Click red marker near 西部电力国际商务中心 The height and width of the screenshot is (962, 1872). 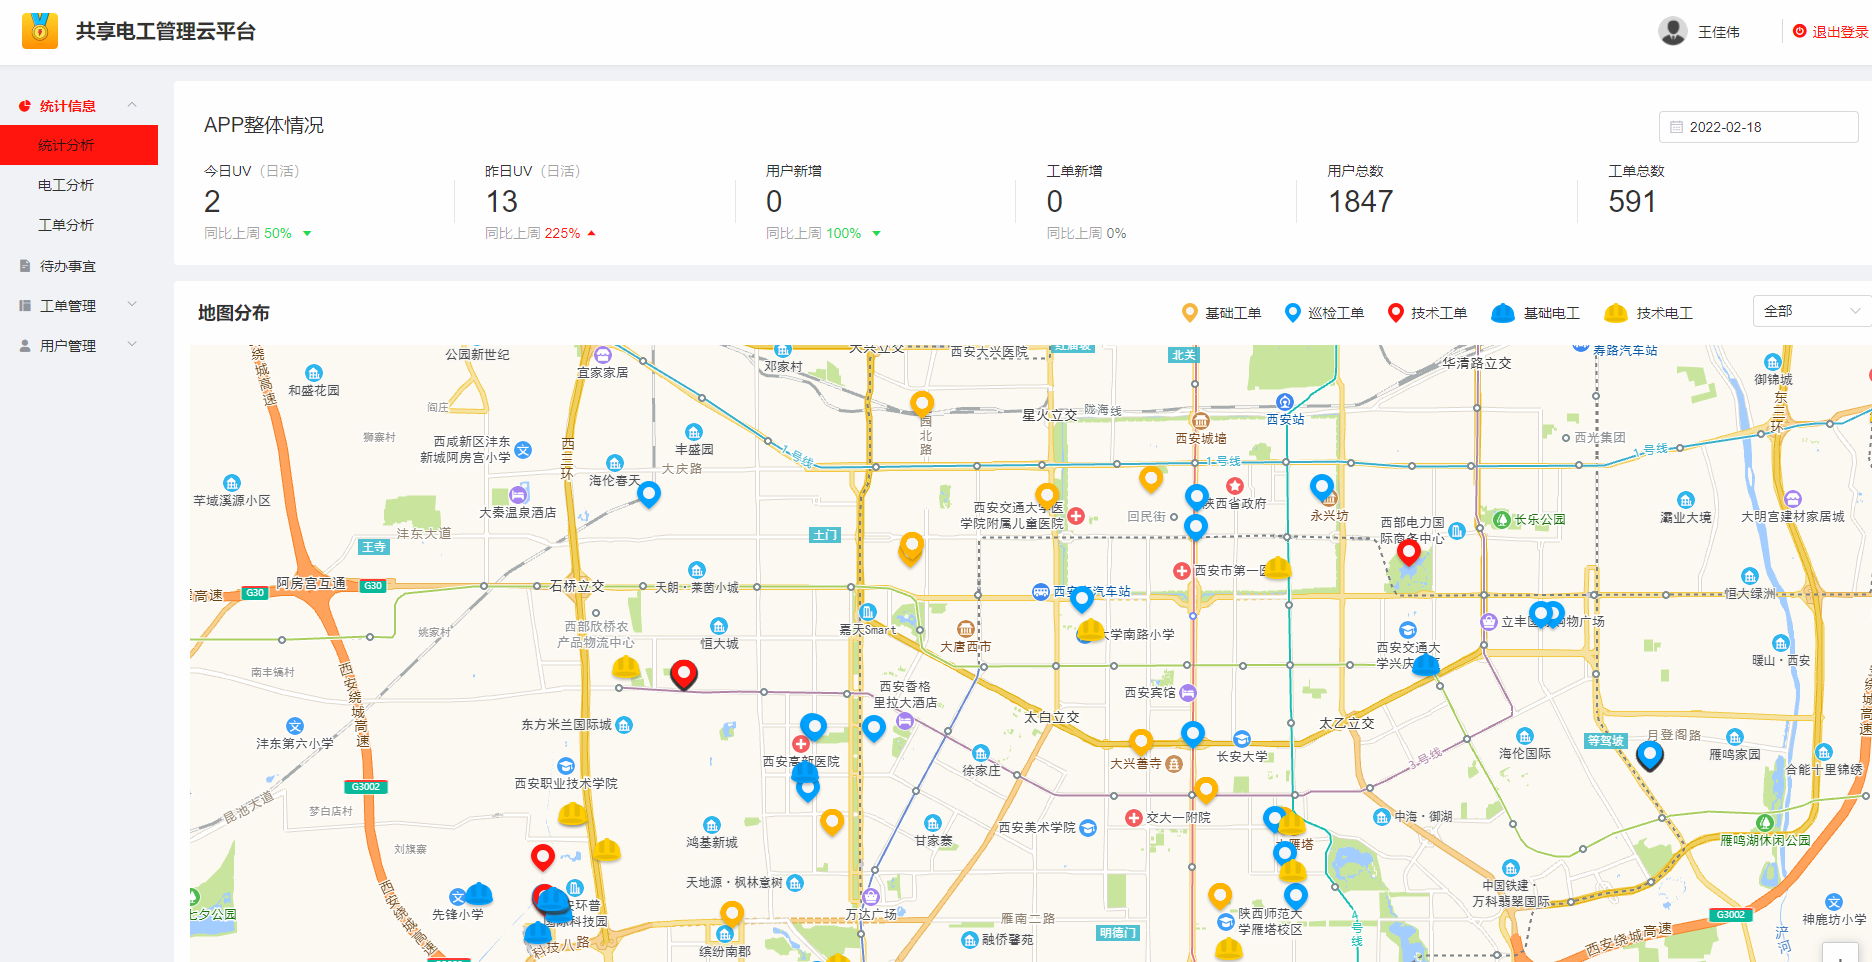tap(1409, 552)
